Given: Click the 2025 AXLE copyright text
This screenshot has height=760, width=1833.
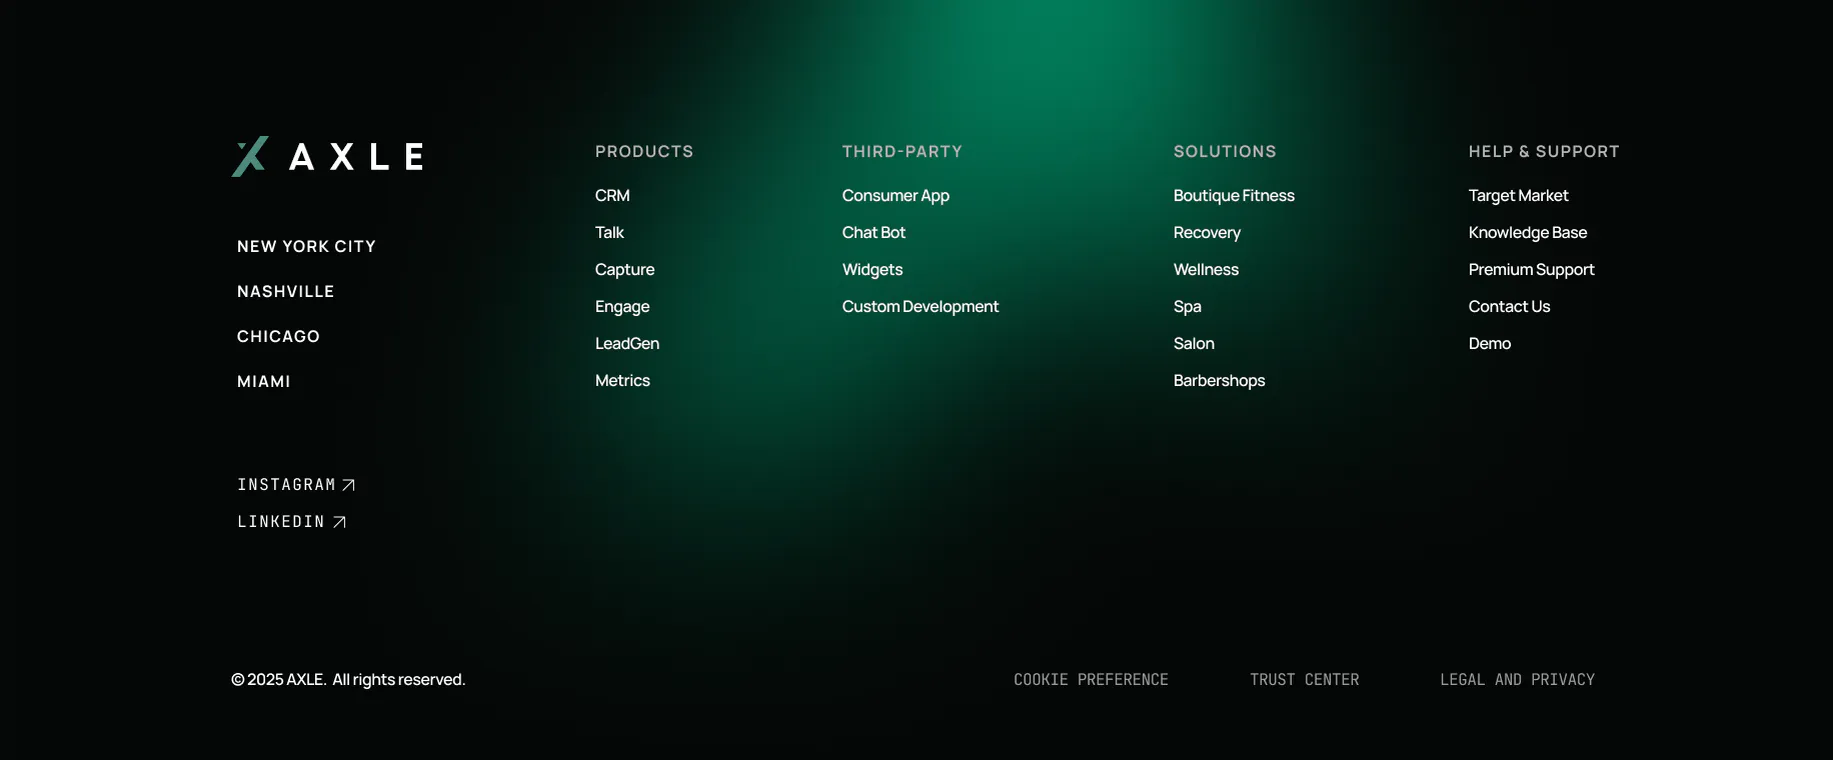Looking at the screenshot, I should [348, 679].
